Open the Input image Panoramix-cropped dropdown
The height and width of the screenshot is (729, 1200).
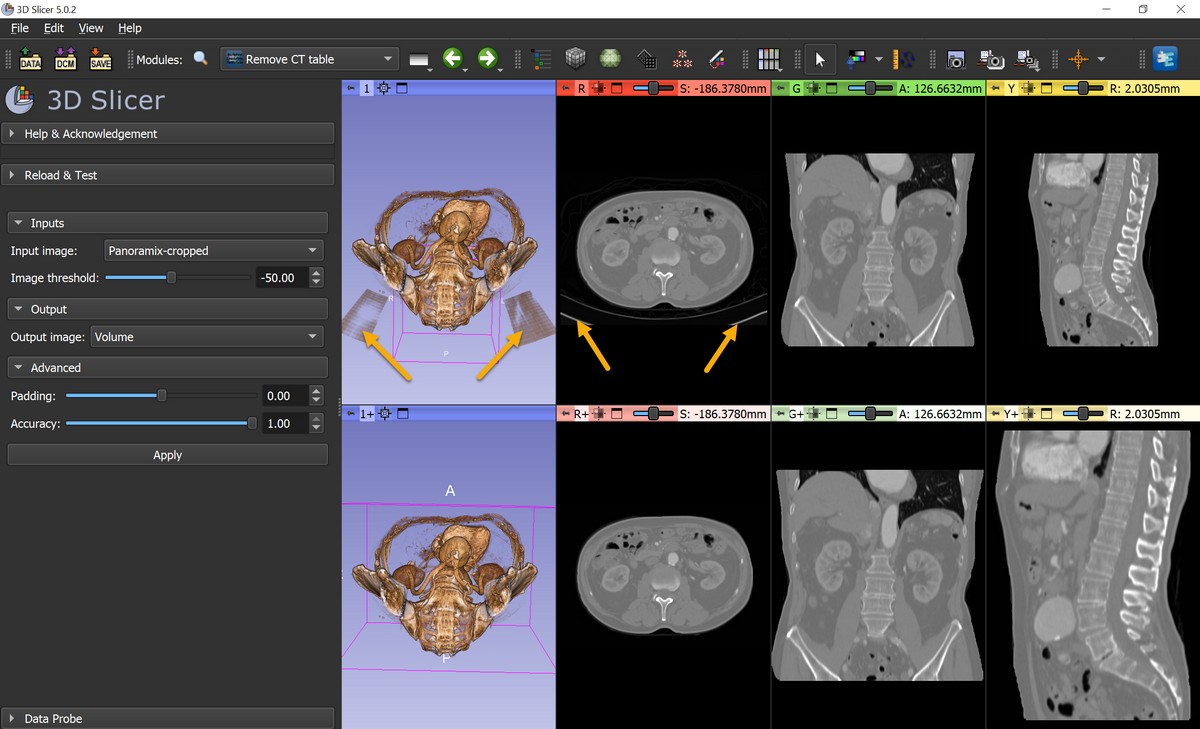point(213,250)
